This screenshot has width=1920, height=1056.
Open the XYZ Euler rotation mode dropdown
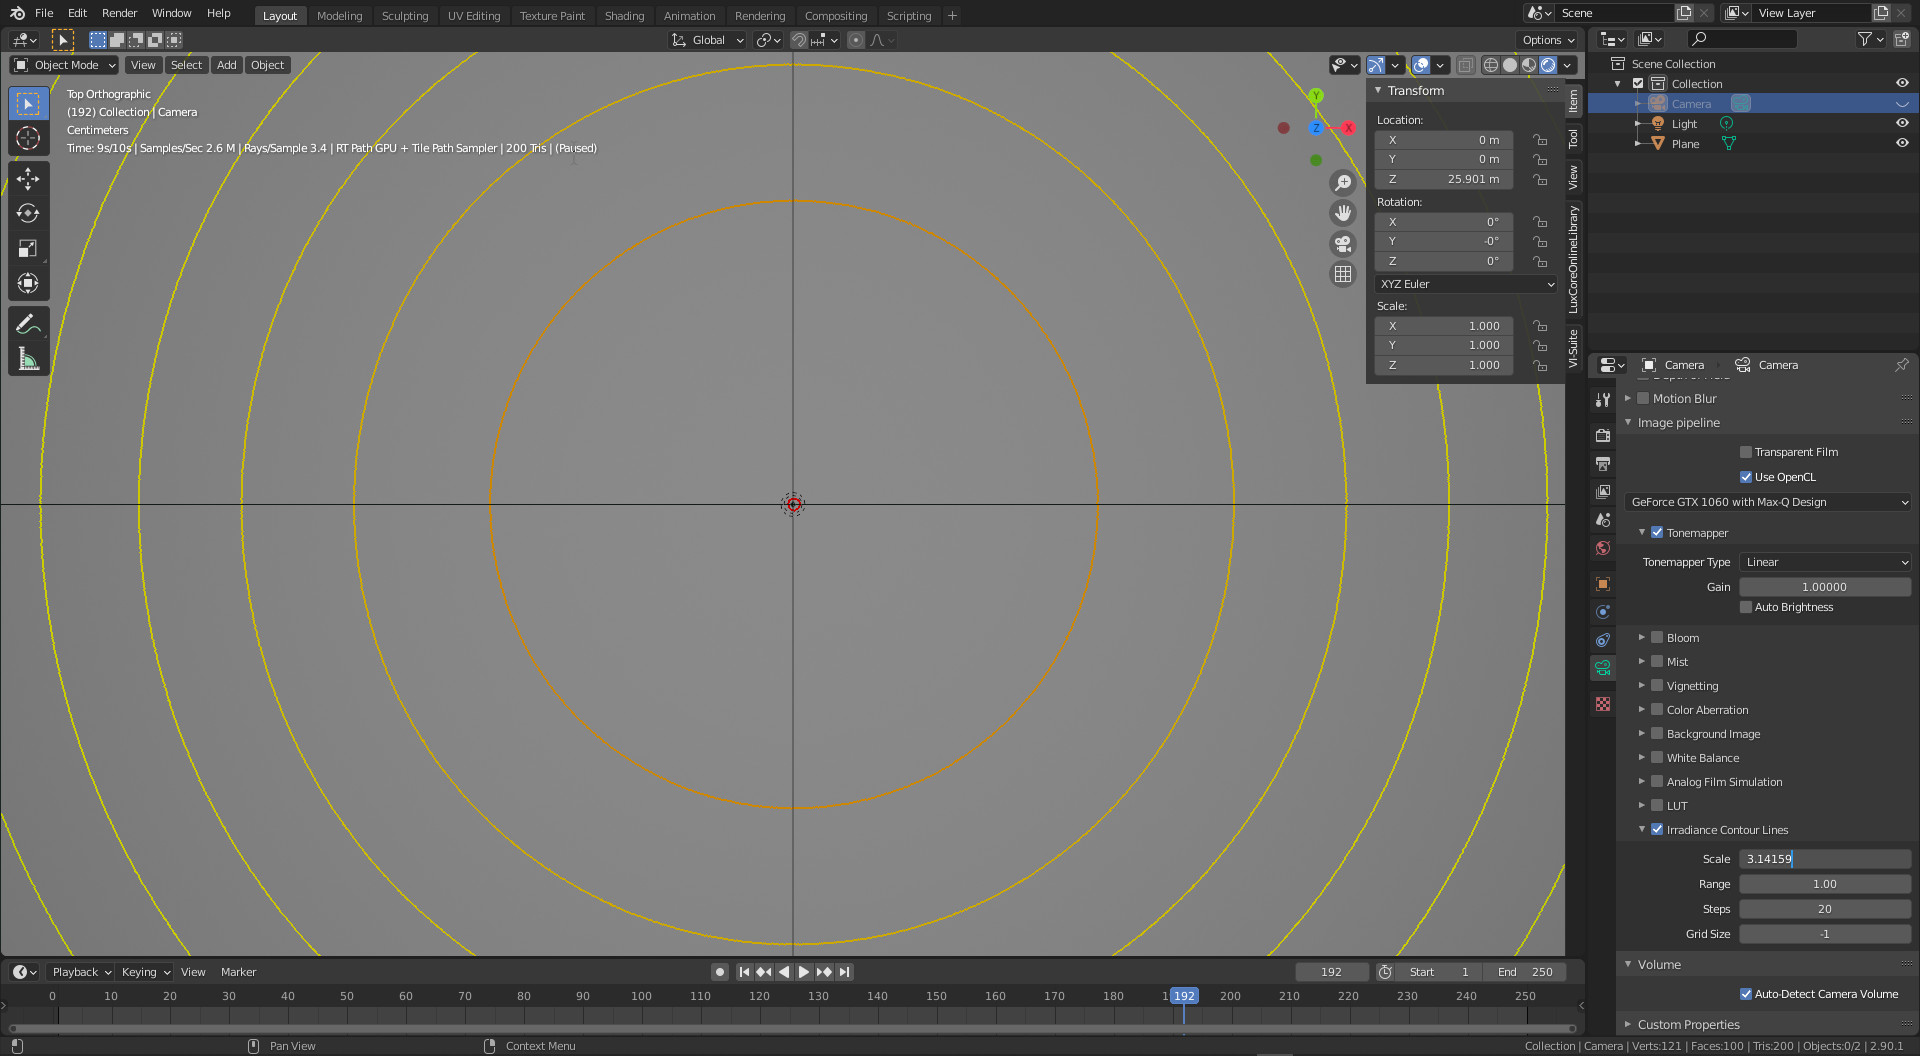(1466, 284)
